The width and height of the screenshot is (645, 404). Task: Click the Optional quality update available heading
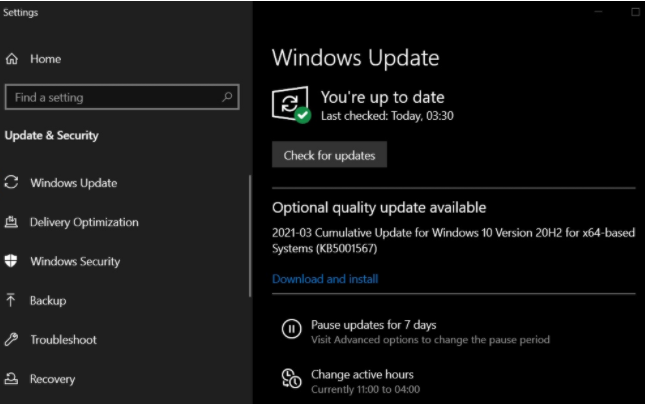[x=379, y=207]
